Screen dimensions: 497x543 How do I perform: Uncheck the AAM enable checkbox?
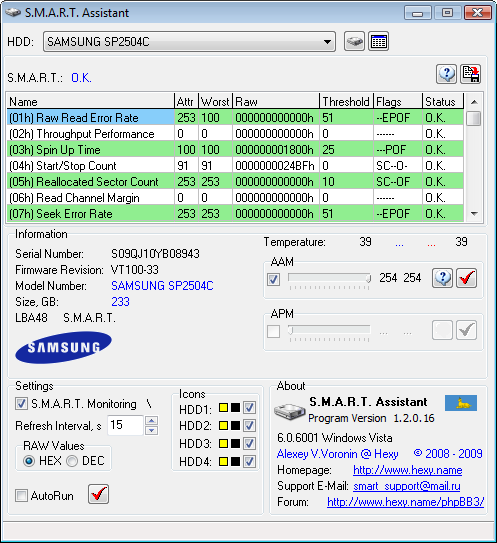coord(274,279)
